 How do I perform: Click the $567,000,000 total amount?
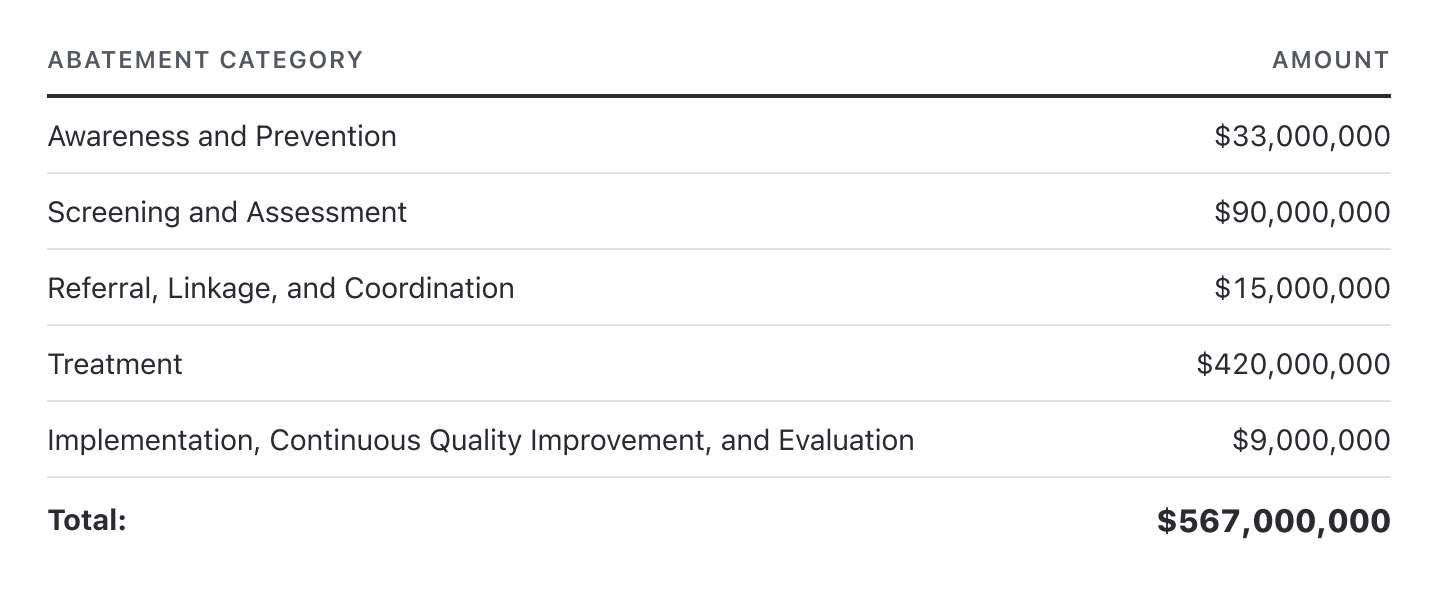click(x=1274, y=520)
